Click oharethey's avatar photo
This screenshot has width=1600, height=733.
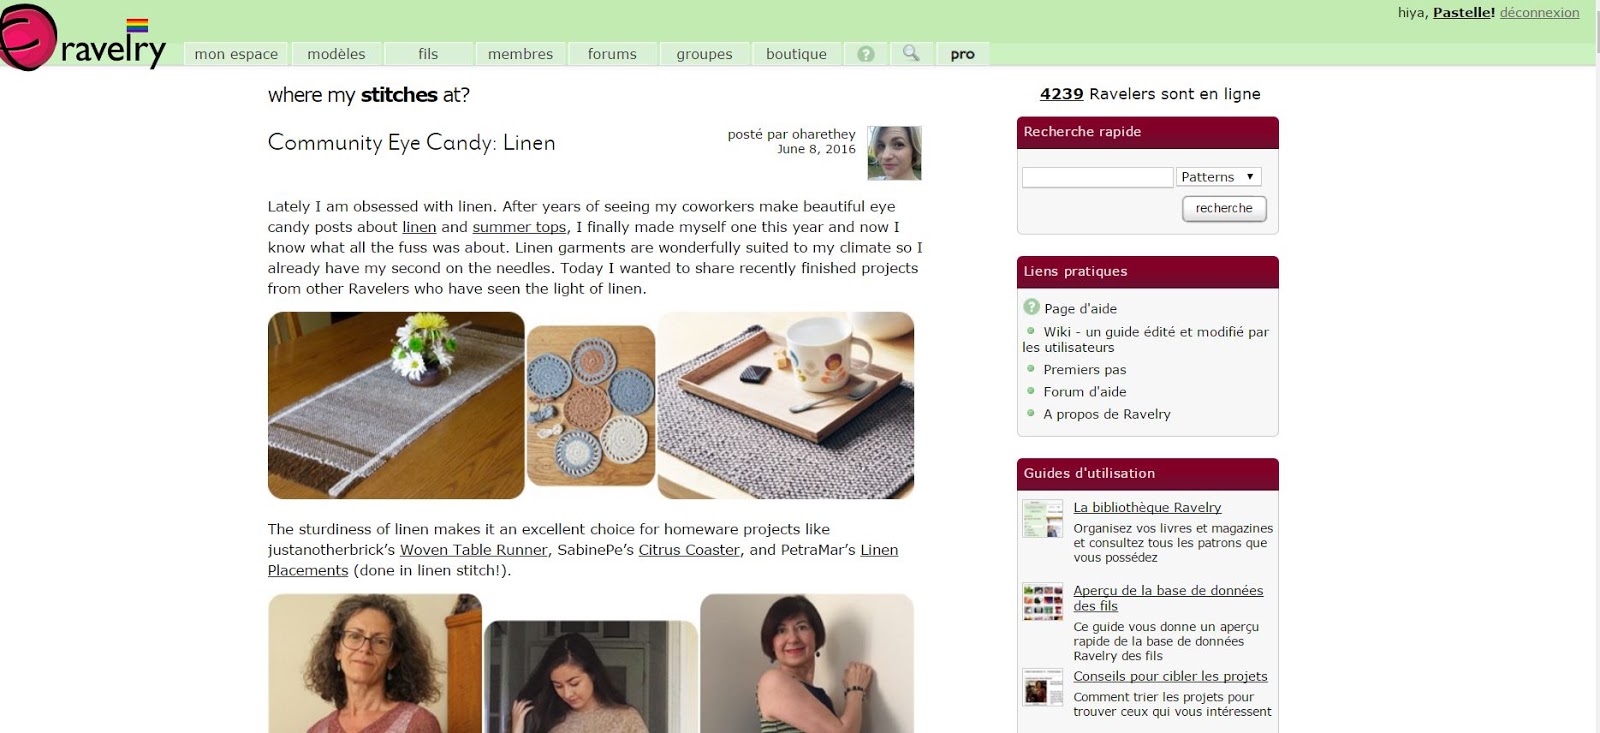click(x=894, y=153)
